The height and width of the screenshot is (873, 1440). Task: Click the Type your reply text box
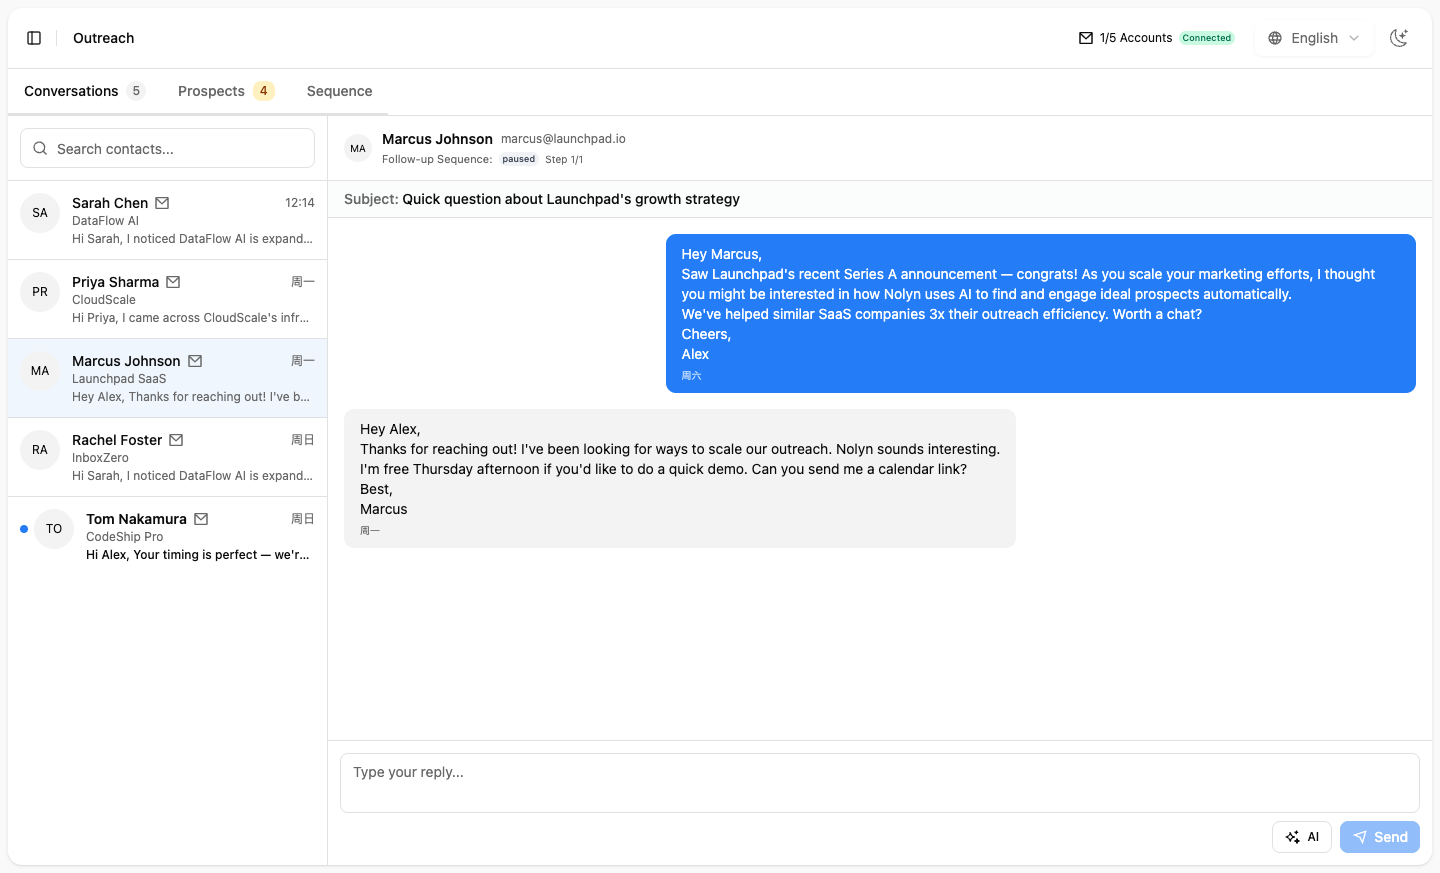[x=879, y=782]
